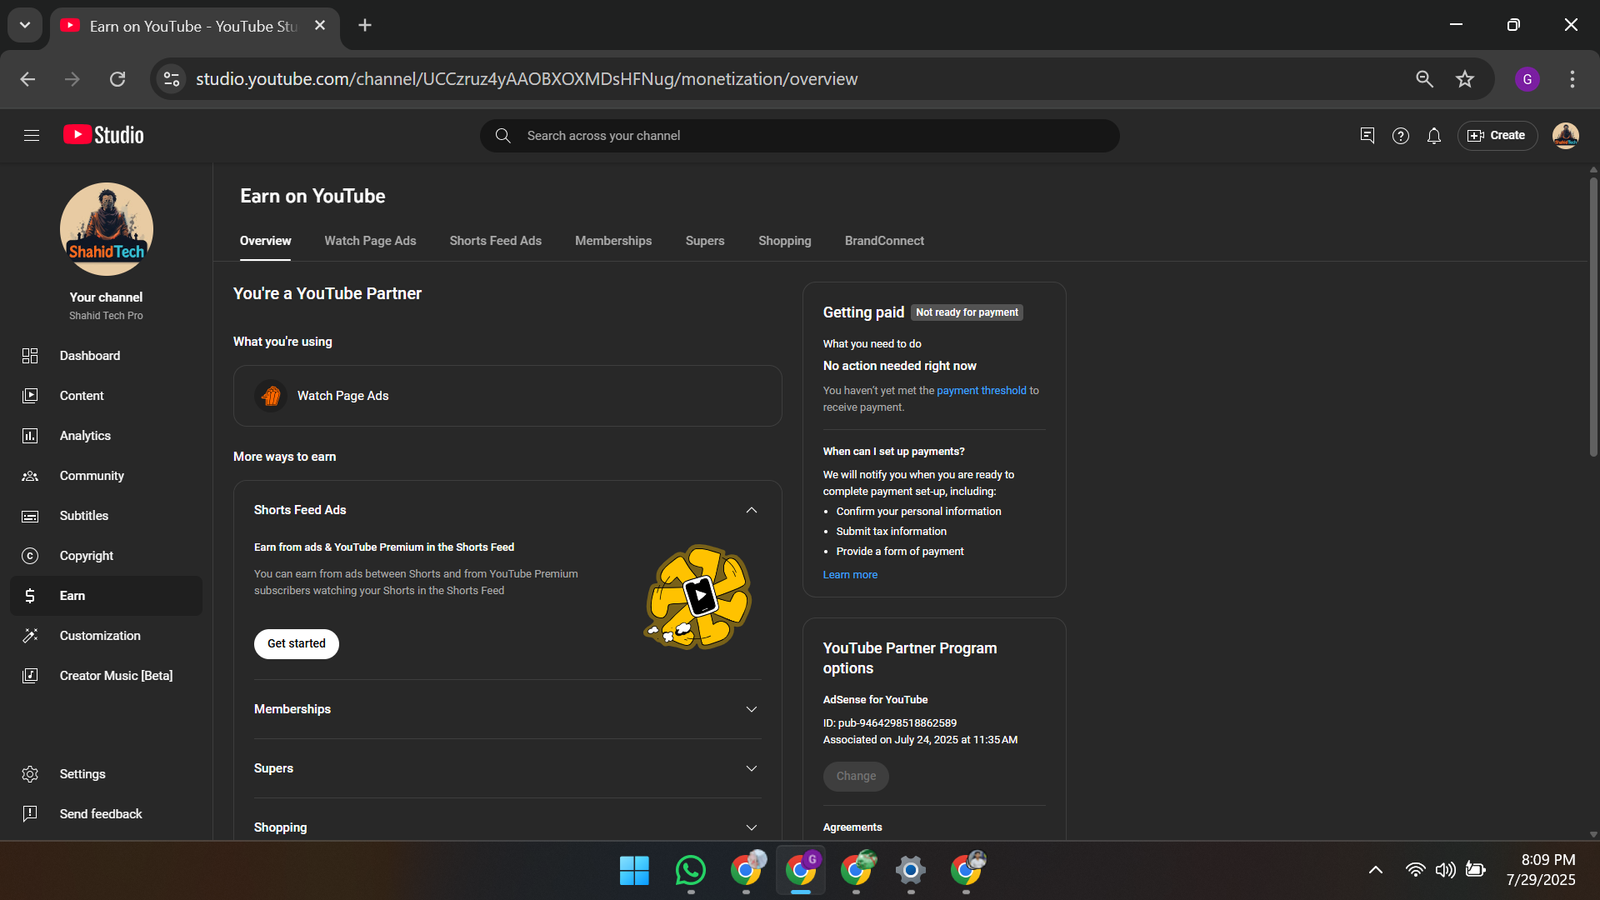The height and width of the screenshot is (900, 1600).
Task: Click Get started for Shorts Feed Ads
Action: (x=296, y=644)
